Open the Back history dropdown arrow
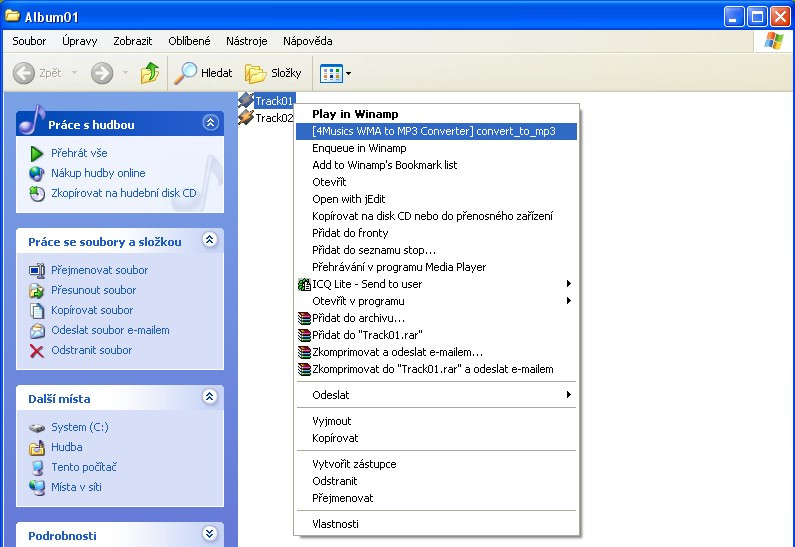795x547 pixels. pos(75,73)
